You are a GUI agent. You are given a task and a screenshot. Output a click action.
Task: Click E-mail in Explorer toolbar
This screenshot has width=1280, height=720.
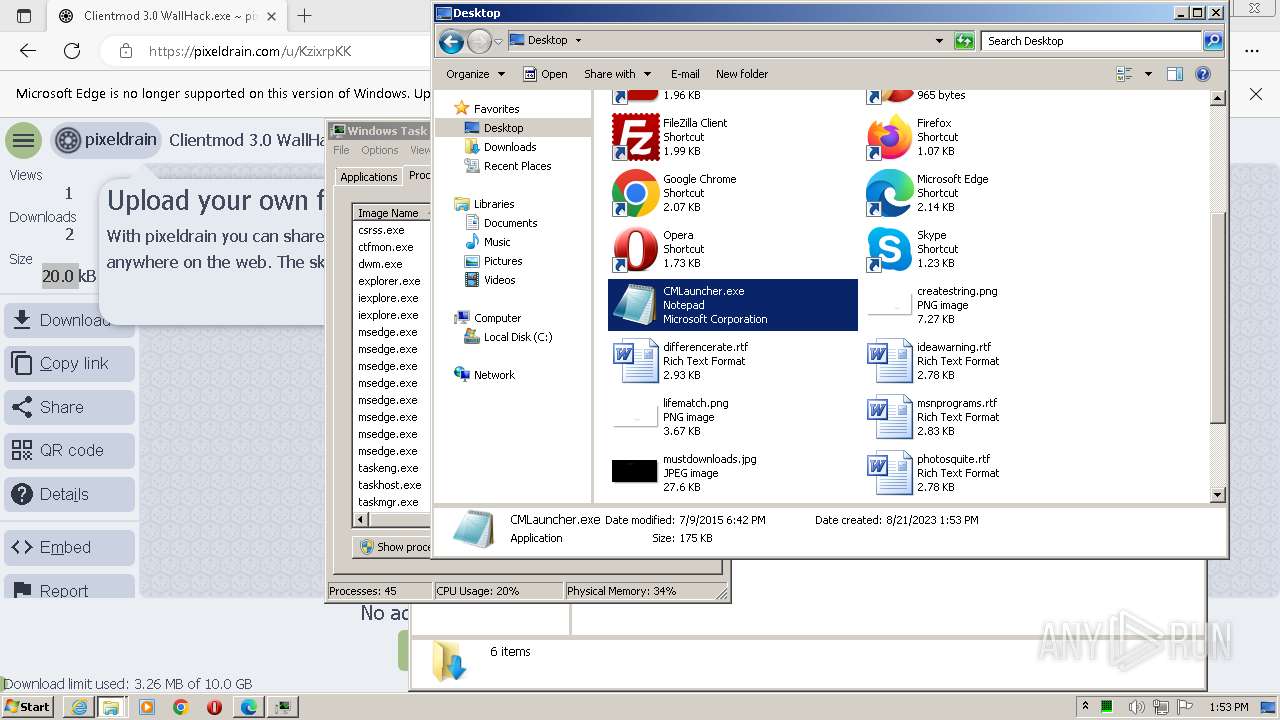(685, 74)
